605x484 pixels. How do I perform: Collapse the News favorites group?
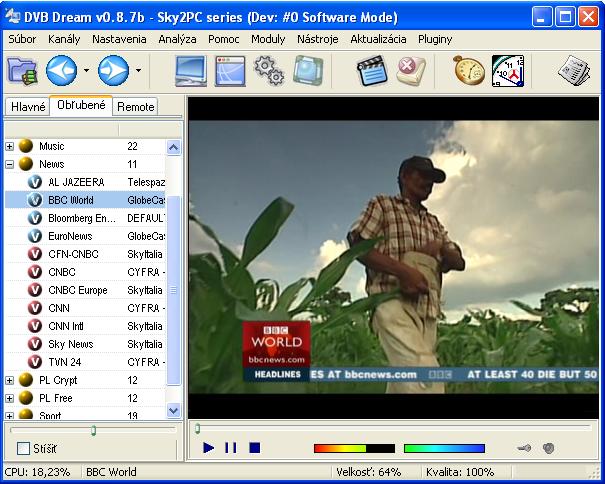(10, 164)
